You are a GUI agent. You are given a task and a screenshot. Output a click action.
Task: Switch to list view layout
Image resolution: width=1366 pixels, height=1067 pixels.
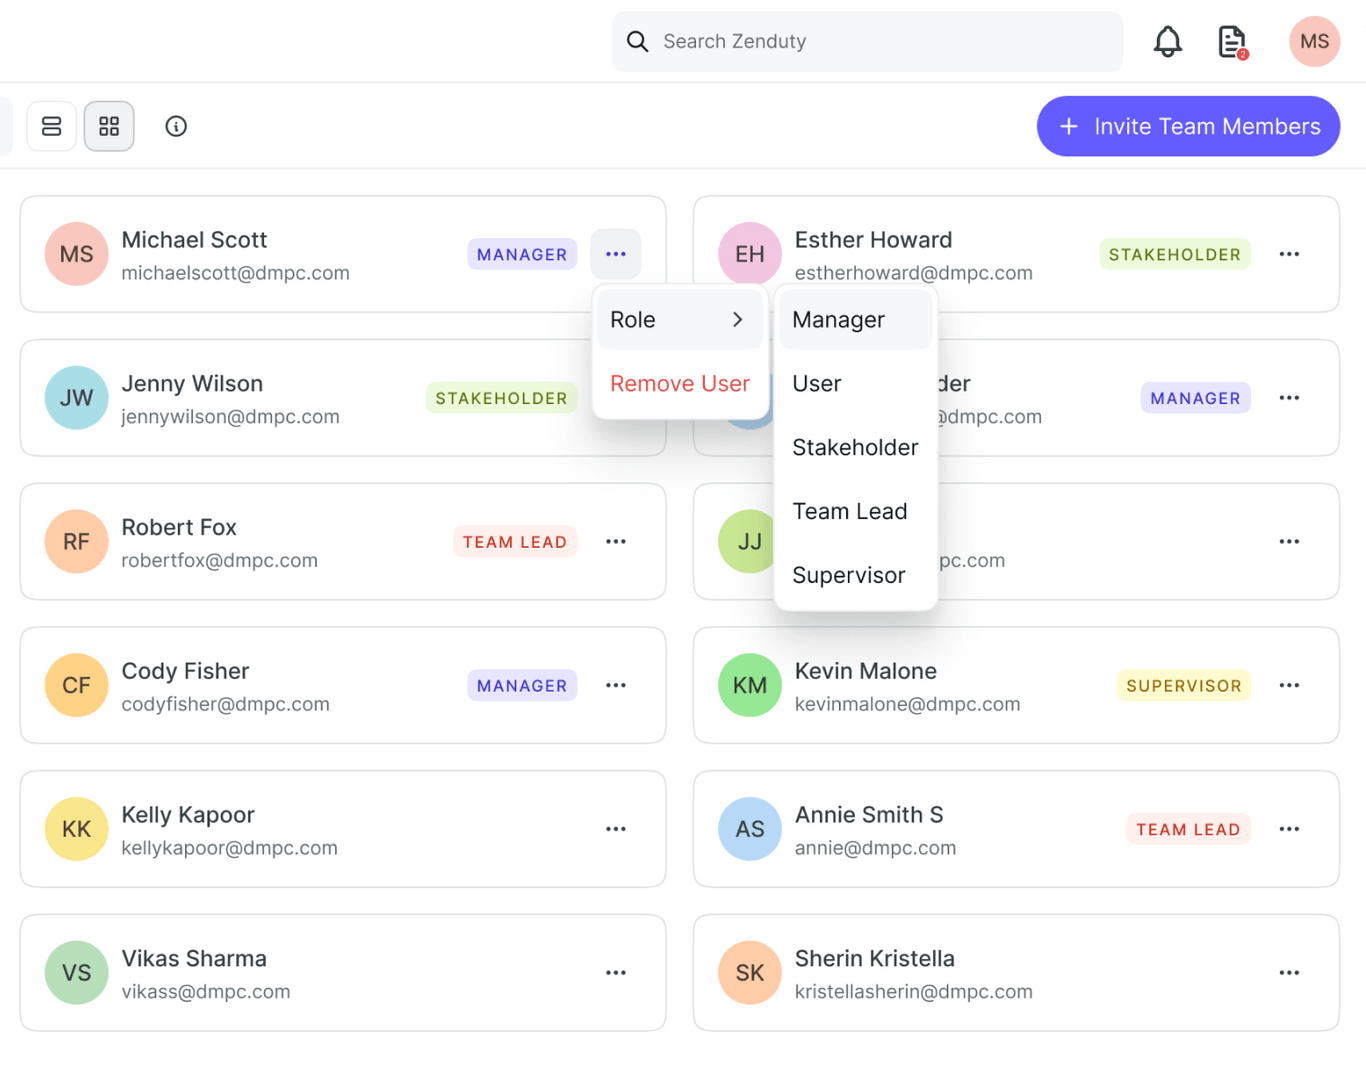pos(51,126)
